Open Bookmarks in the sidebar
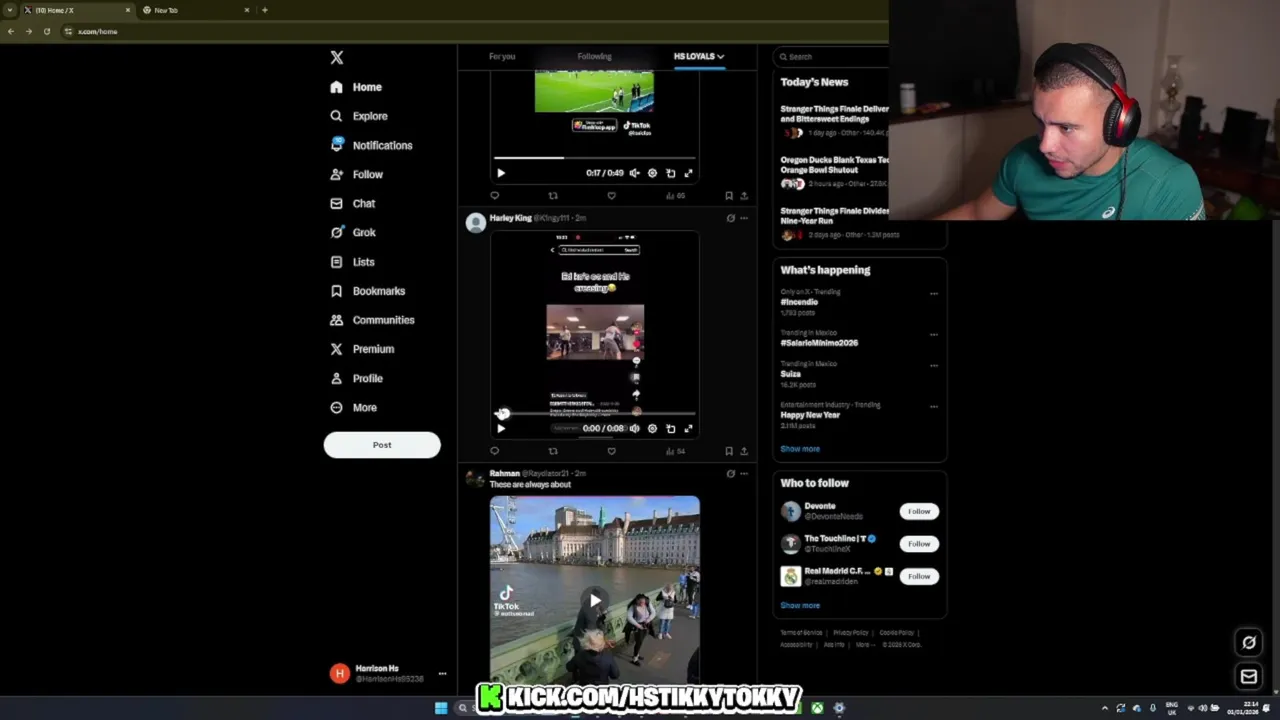The height and width of the screenshot is (720, 1280). tap(367, 291)
